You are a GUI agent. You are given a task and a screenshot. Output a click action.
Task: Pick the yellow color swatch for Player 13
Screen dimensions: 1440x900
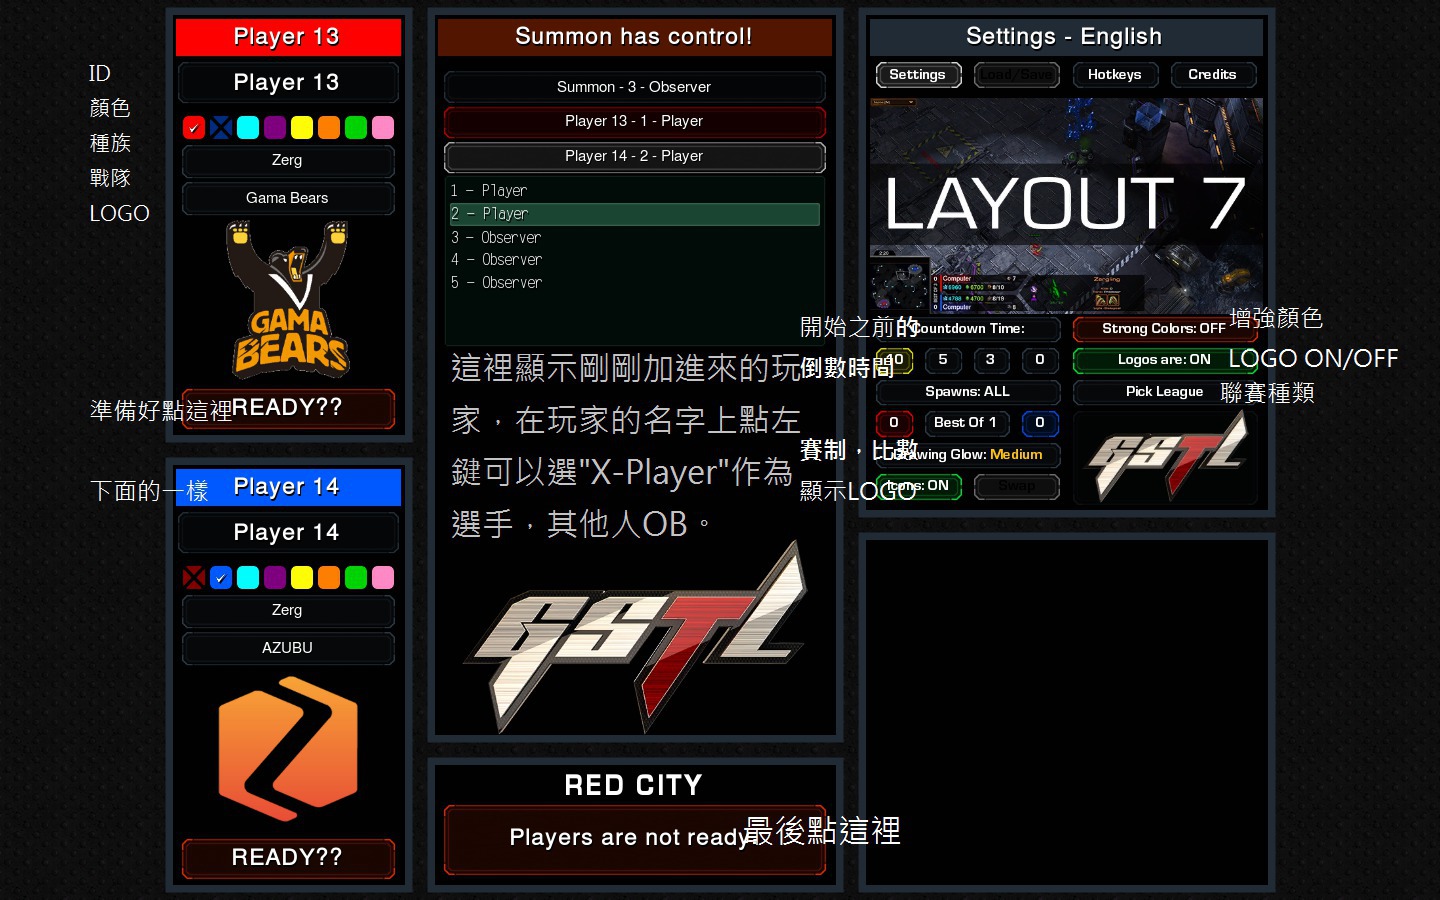(x=302, y=128)
